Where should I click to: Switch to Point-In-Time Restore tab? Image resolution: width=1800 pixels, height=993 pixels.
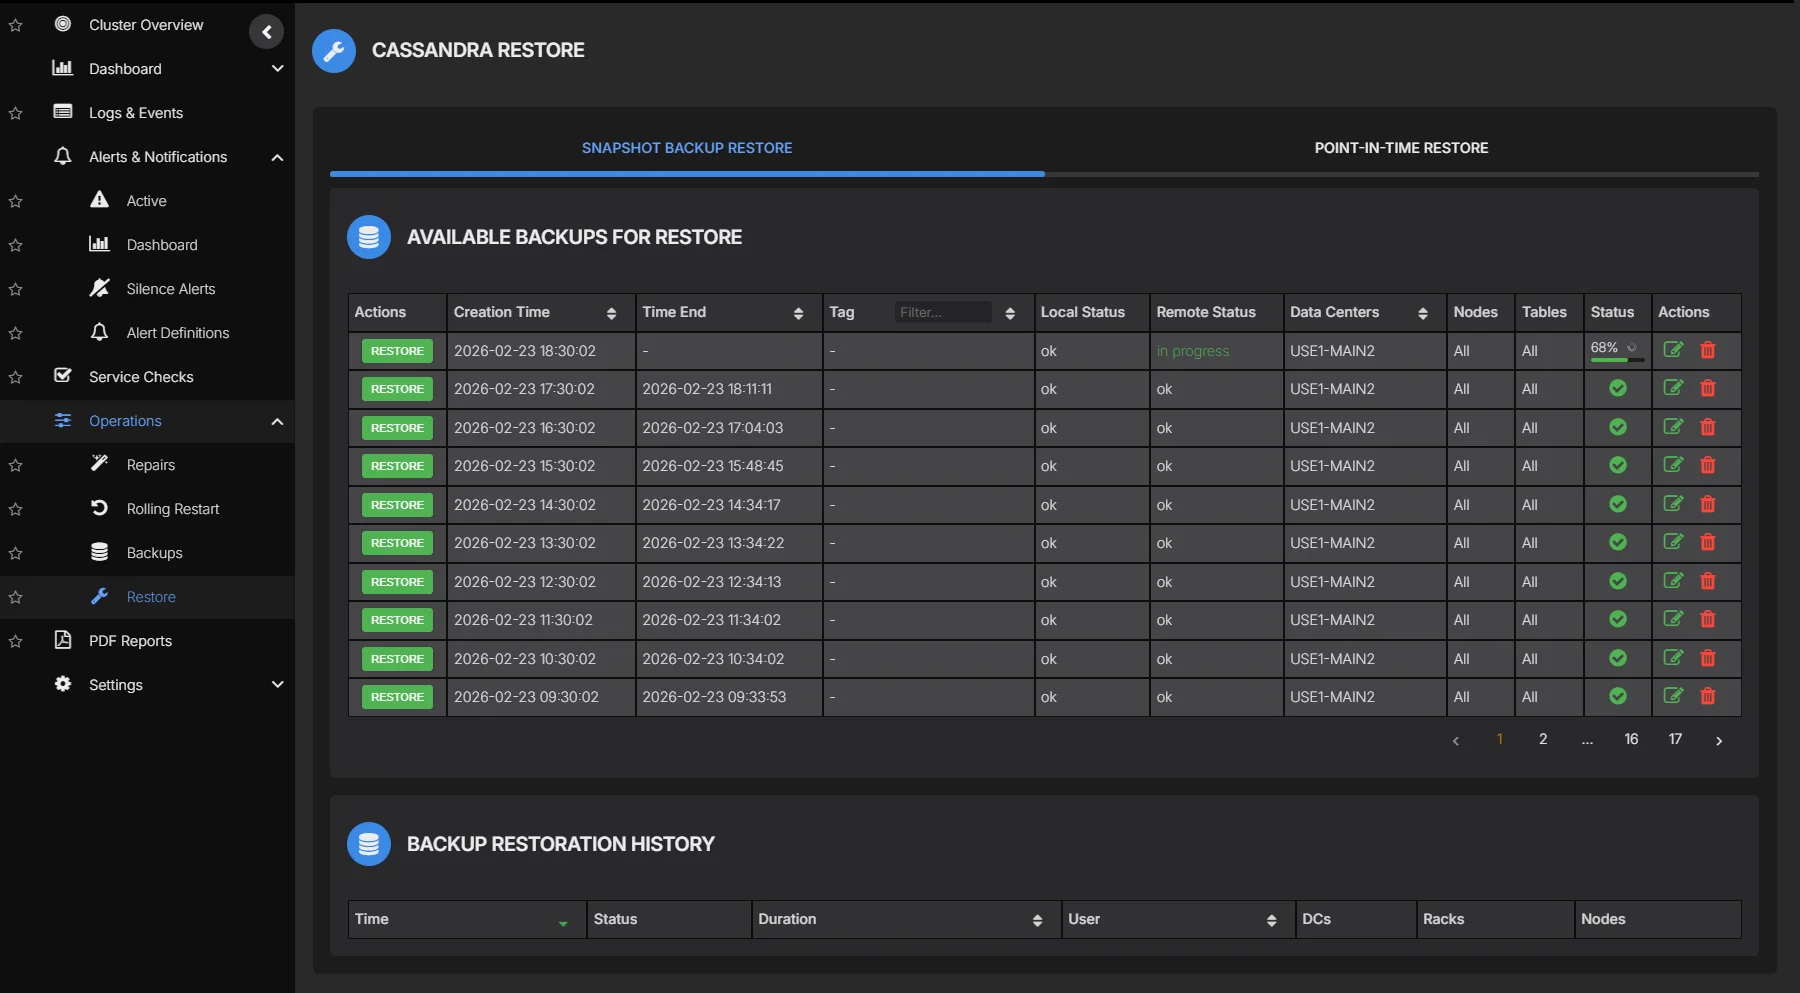click(1400, 148)
